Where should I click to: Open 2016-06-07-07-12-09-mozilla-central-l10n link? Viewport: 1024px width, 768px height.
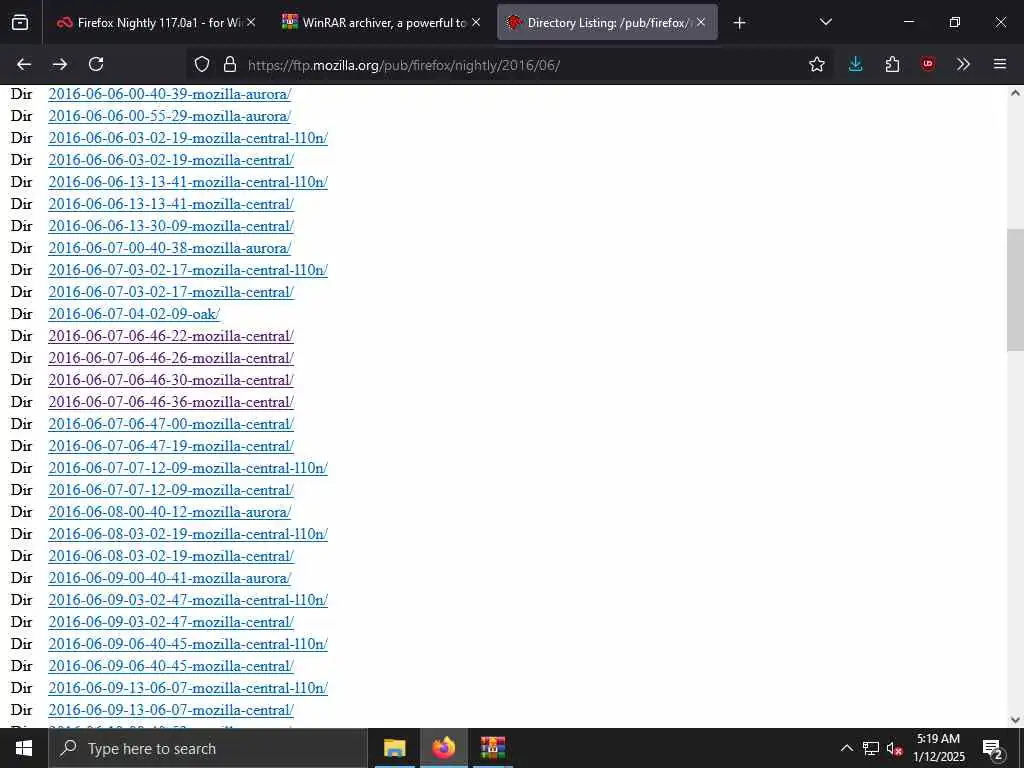[188, 468]
